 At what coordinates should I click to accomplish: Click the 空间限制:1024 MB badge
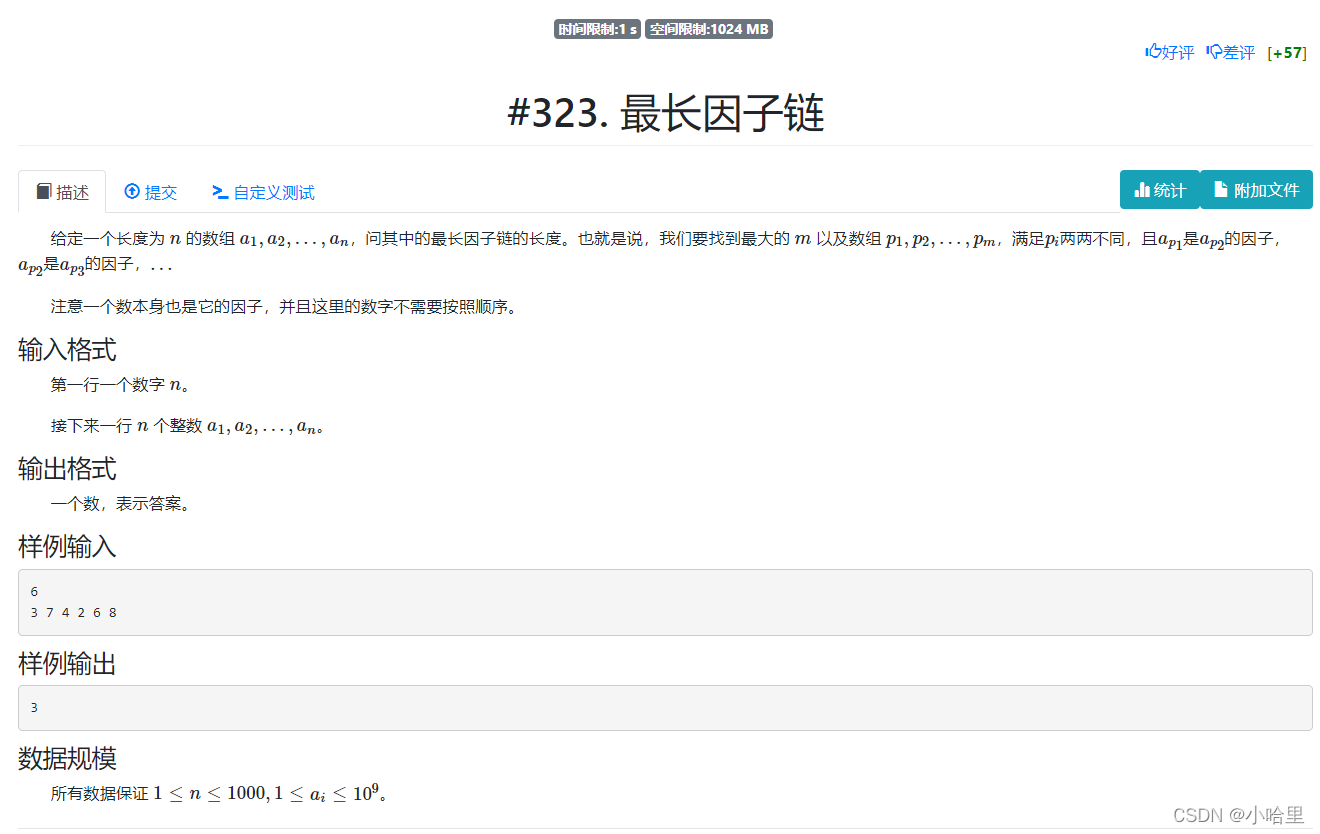tap(709, 29)
